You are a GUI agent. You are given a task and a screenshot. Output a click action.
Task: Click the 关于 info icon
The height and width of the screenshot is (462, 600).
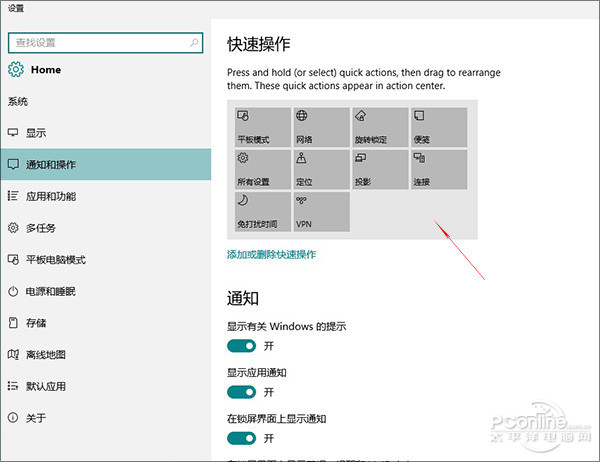pyautogui.click(x=13, y=418)
